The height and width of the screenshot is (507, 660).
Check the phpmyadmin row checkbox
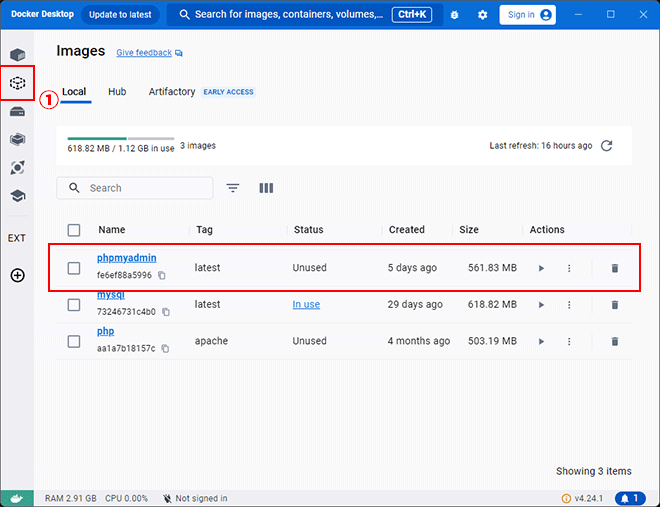tap(74, 268)
